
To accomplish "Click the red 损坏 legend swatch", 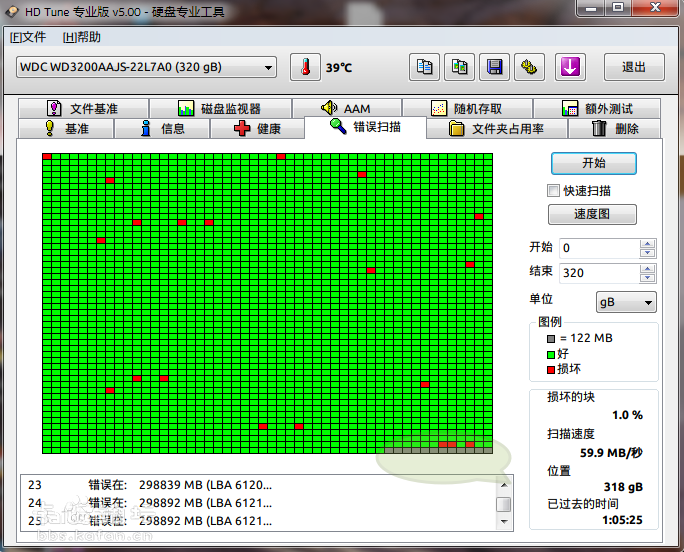I will (551, 370).
